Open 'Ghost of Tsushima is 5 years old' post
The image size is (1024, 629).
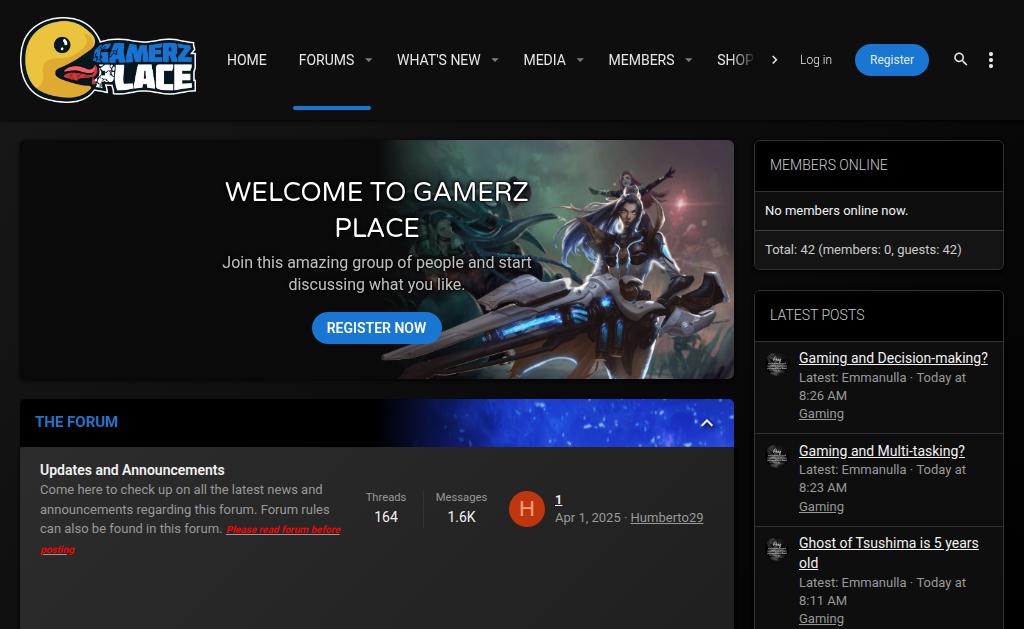pyautogui.click(x=888, y=553)
